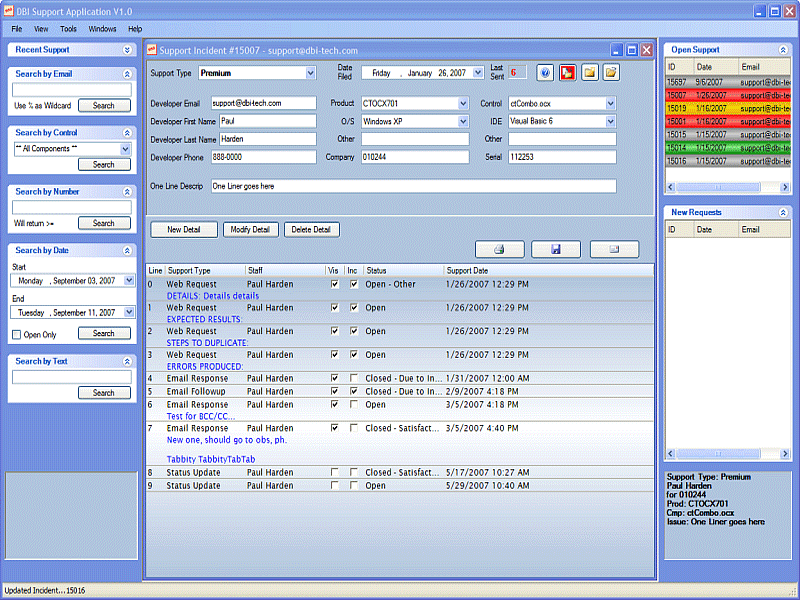Click the email icon button above the grid

pyautogui.click(x=614, y=248)
